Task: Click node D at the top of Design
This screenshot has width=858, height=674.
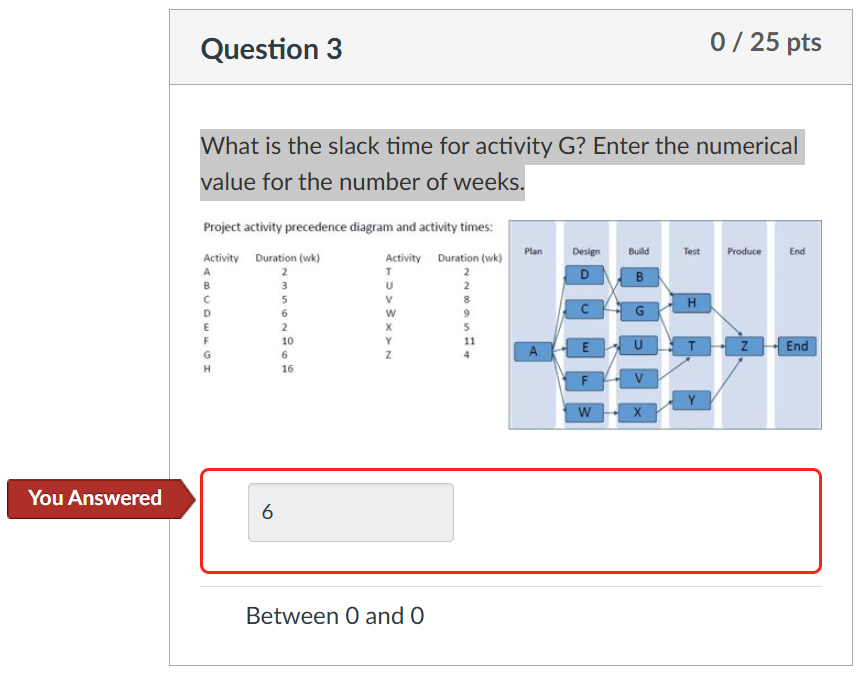Action: tap(585, 274)
